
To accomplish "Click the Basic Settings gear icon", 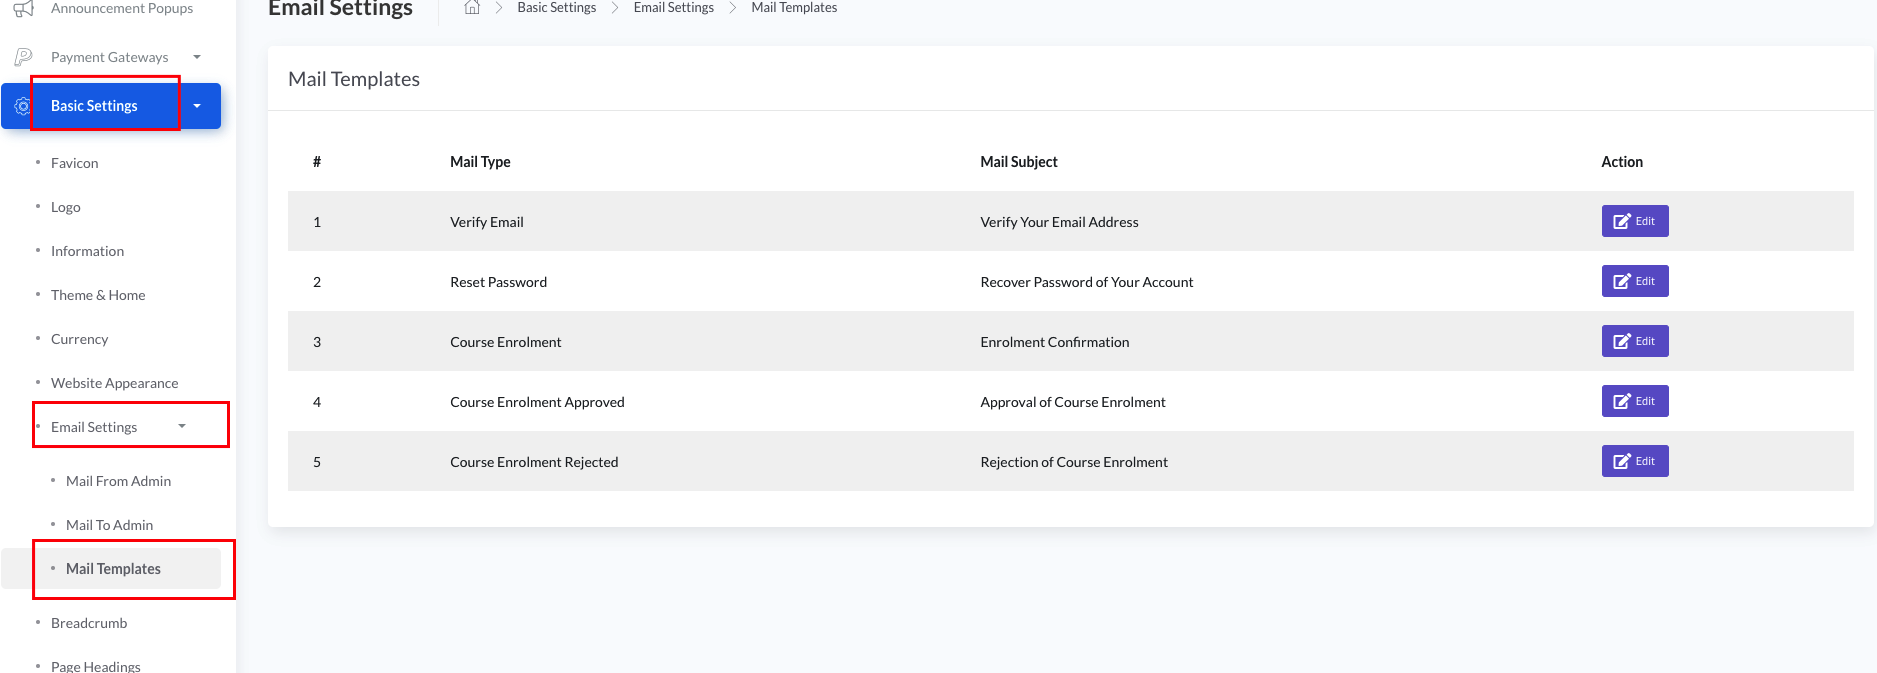I will click(22, 106).
